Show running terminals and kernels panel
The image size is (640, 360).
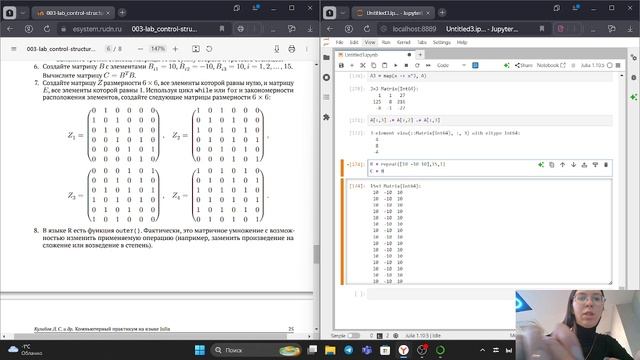[326, 78]
